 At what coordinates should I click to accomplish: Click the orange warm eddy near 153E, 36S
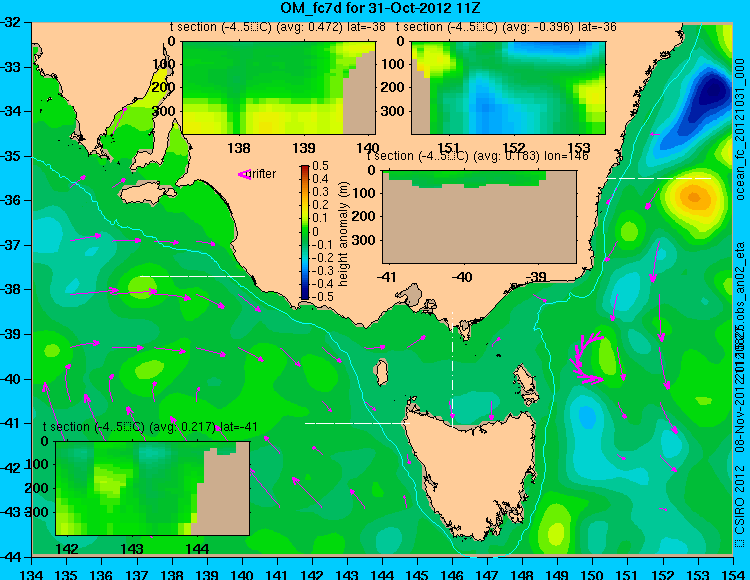point(694,197)
